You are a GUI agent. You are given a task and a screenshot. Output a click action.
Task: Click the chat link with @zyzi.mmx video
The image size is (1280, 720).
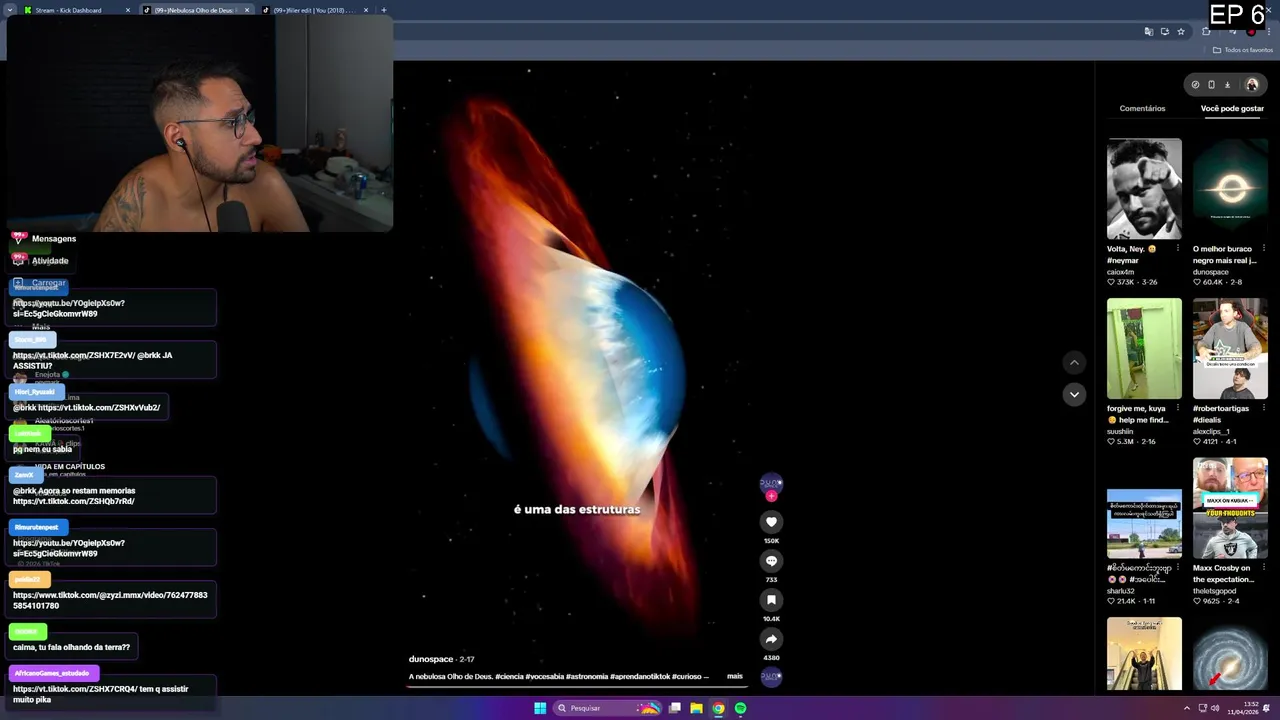110,600
